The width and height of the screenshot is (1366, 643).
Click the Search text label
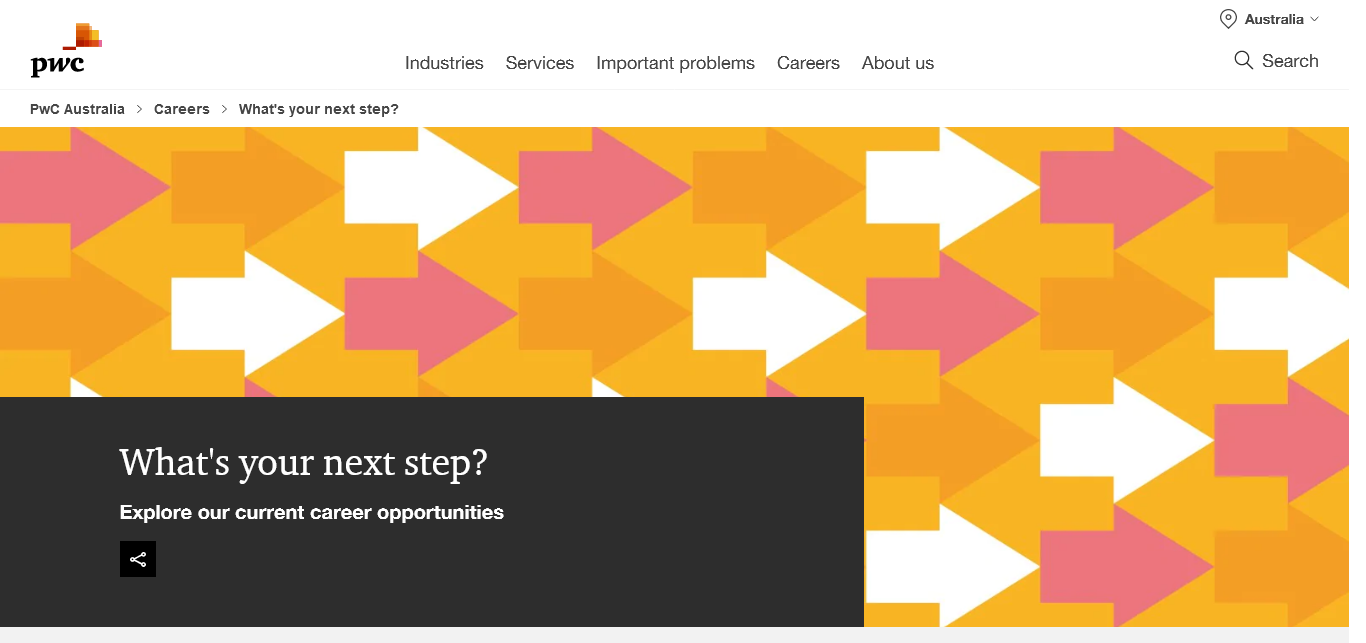[1290, 61]
